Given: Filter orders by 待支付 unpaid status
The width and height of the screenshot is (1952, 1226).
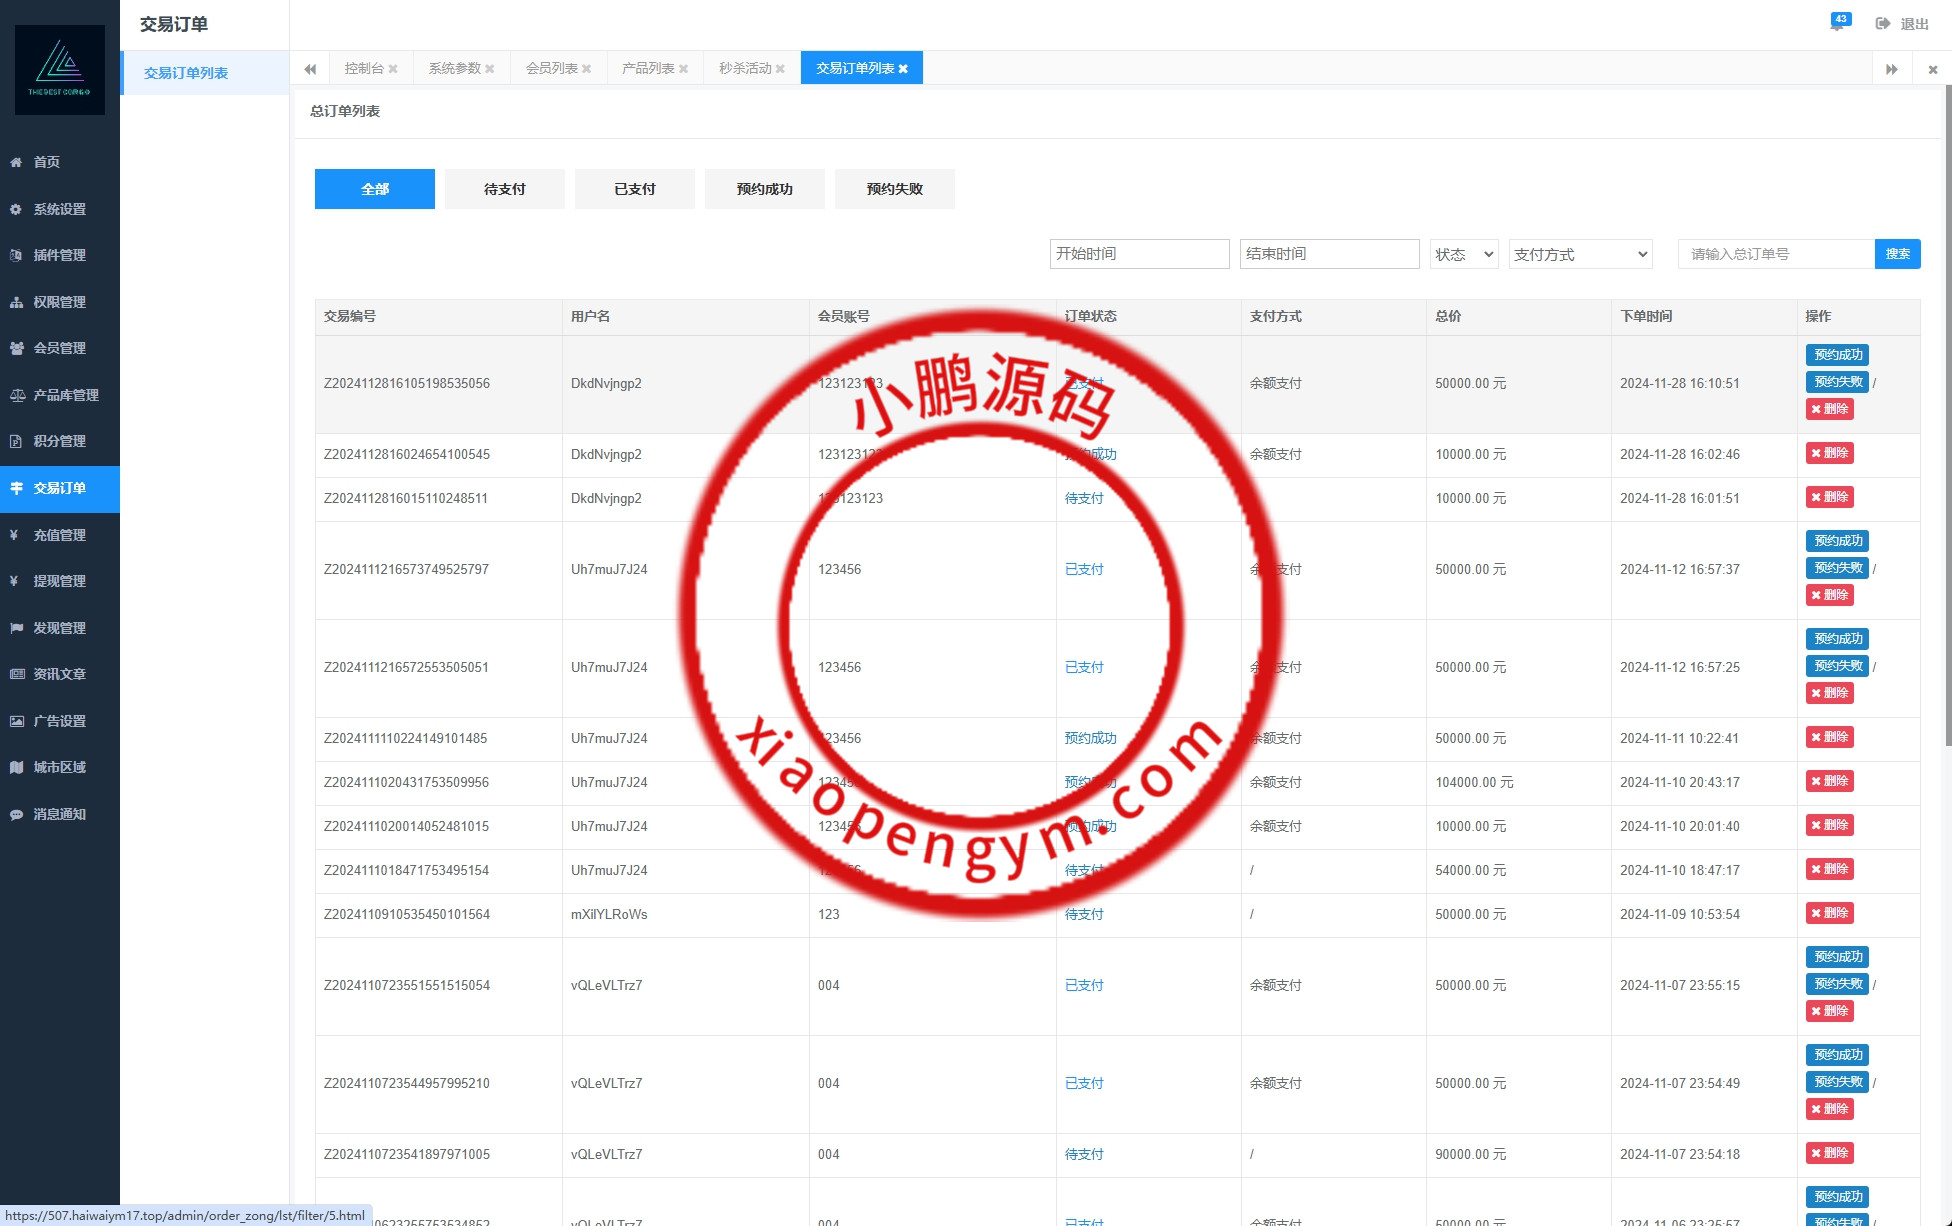Looking at the screenshot, I should coord(504,188).
